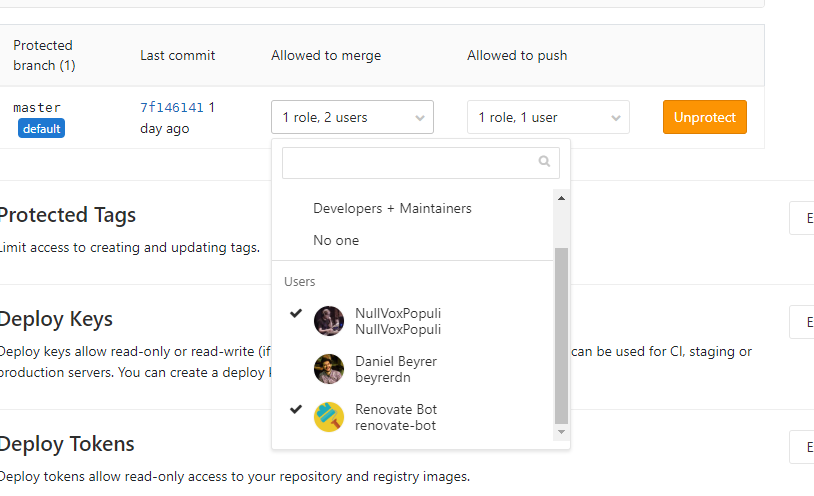Screen dimensions: 814x496
Task: Click the dropdown scrollbar down arrow
Action: coord(561,432)
